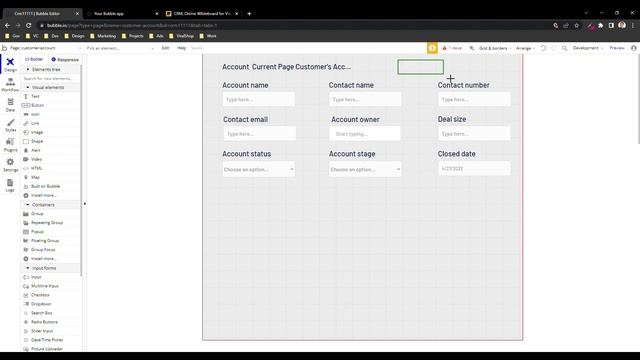Open the Page customer-account selector
This screenshot has width=640, height=360.
click(46, 48)
